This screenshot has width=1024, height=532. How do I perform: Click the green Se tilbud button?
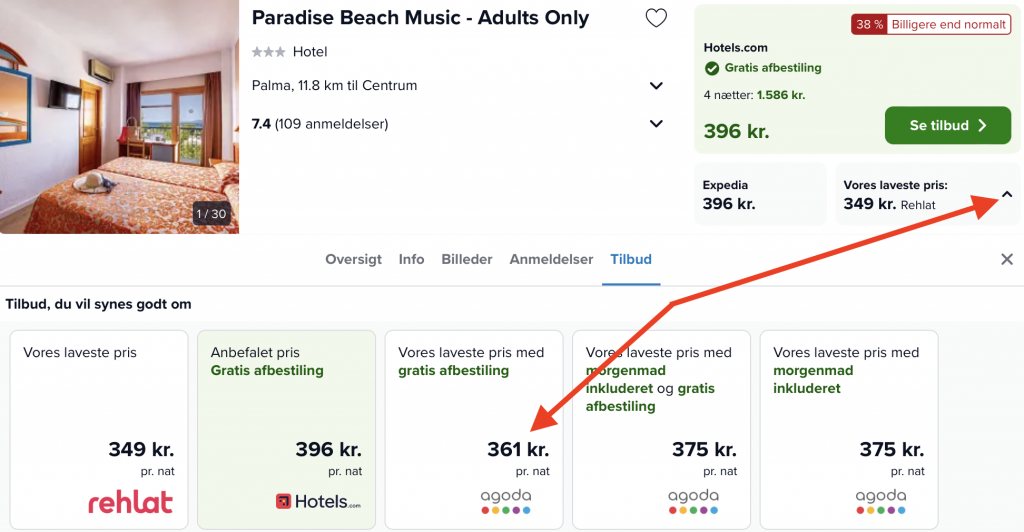pyautogui.click(x=948, y=125)
